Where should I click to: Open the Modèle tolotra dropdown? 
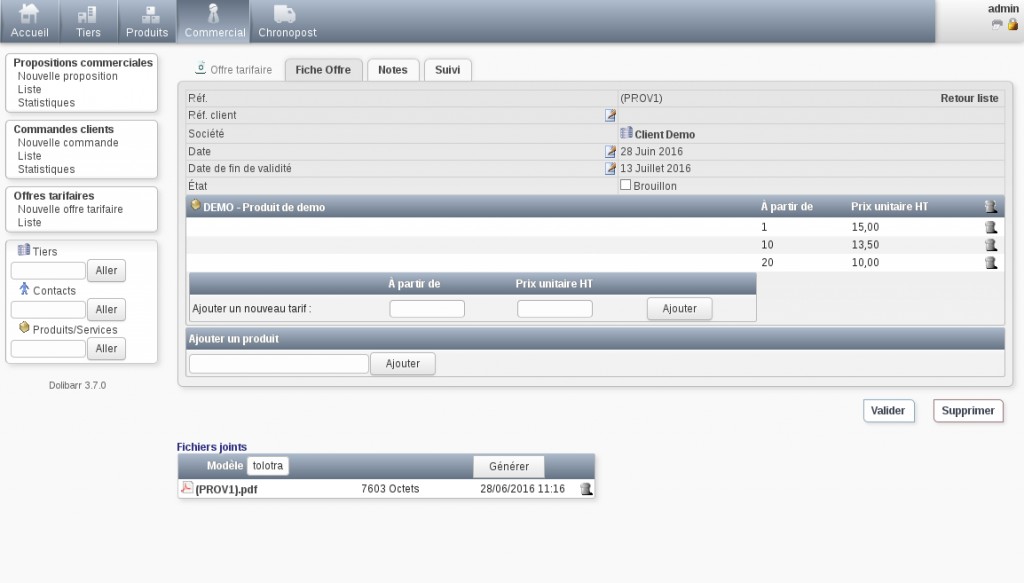coord(268,465)
